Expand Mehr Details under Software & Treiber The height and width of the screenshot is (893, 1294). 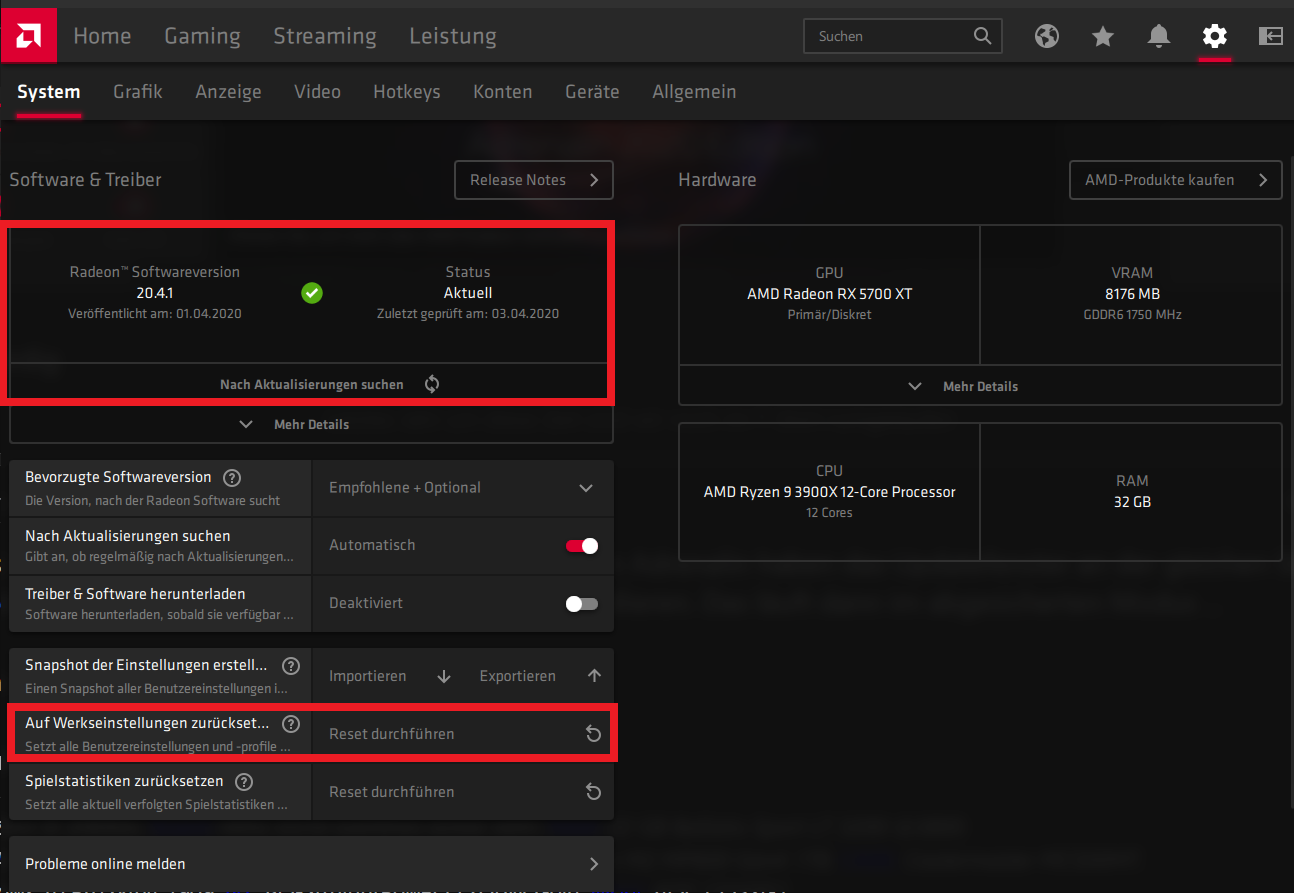pos(311,424)
